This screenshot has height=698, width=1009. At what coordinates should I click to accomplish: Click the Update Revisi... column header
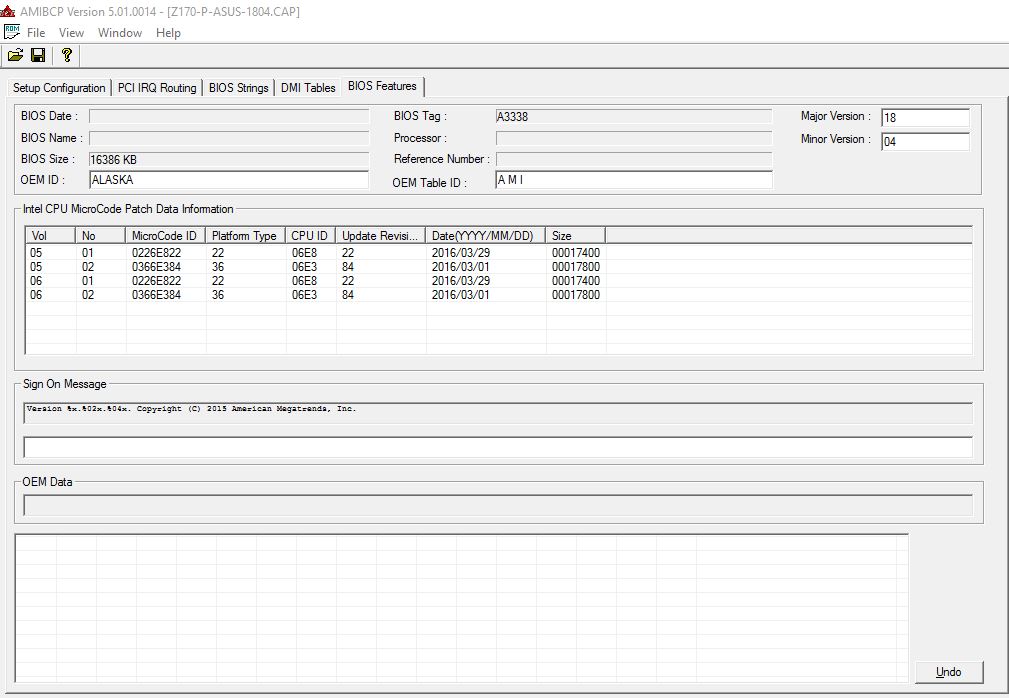(x=380, y=235)
